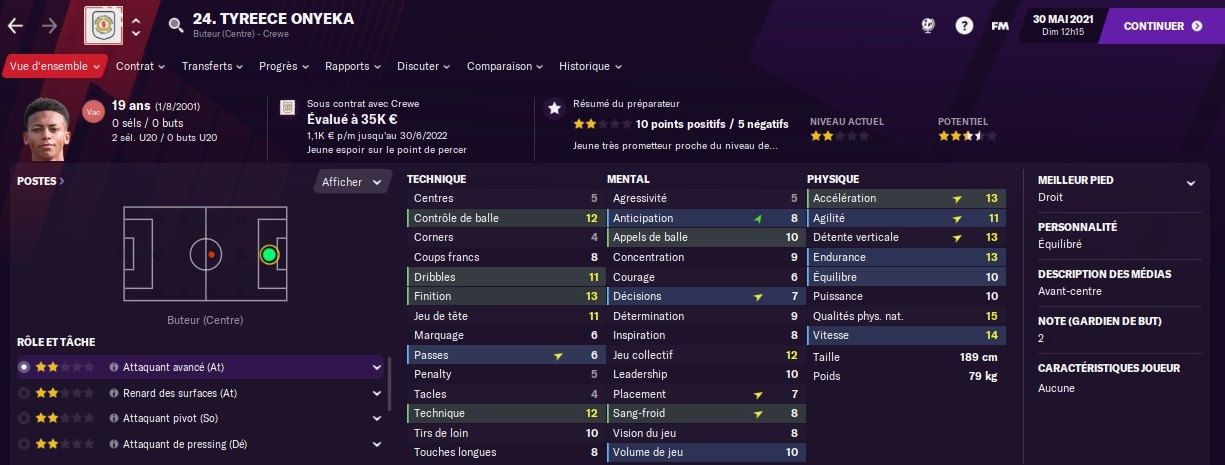Screen dimensions: 1225x465
Task: Open the Comparaison menu
Action: pyautogui.click(x=505, y=66)
